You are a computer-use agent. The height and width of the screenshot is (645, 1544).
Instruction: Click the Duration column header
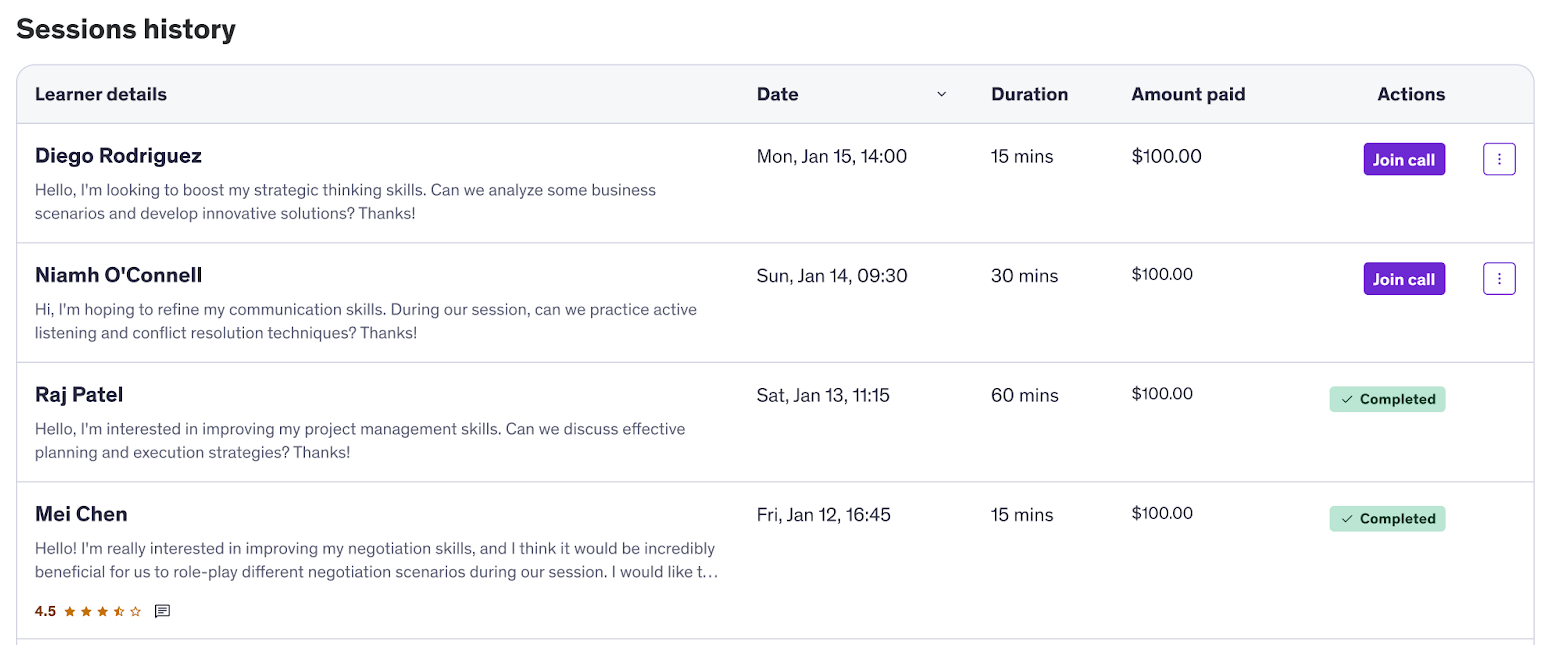(1029, 93)
